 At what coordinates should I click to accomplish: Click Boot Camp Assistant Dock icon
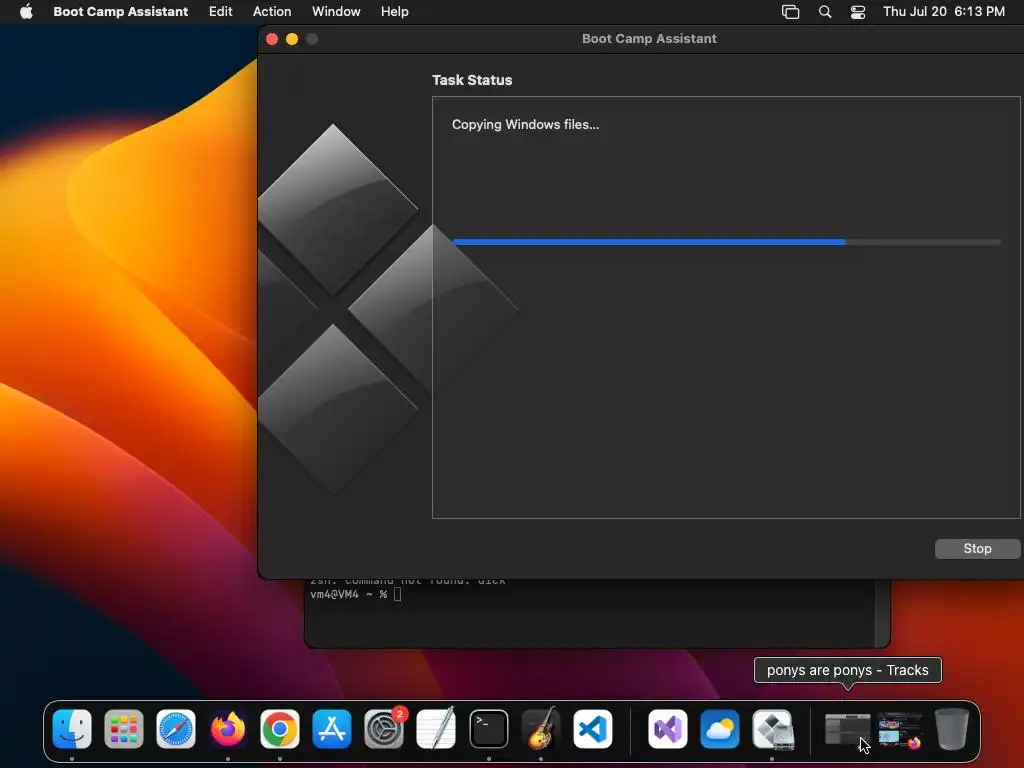tap(772, 729)
